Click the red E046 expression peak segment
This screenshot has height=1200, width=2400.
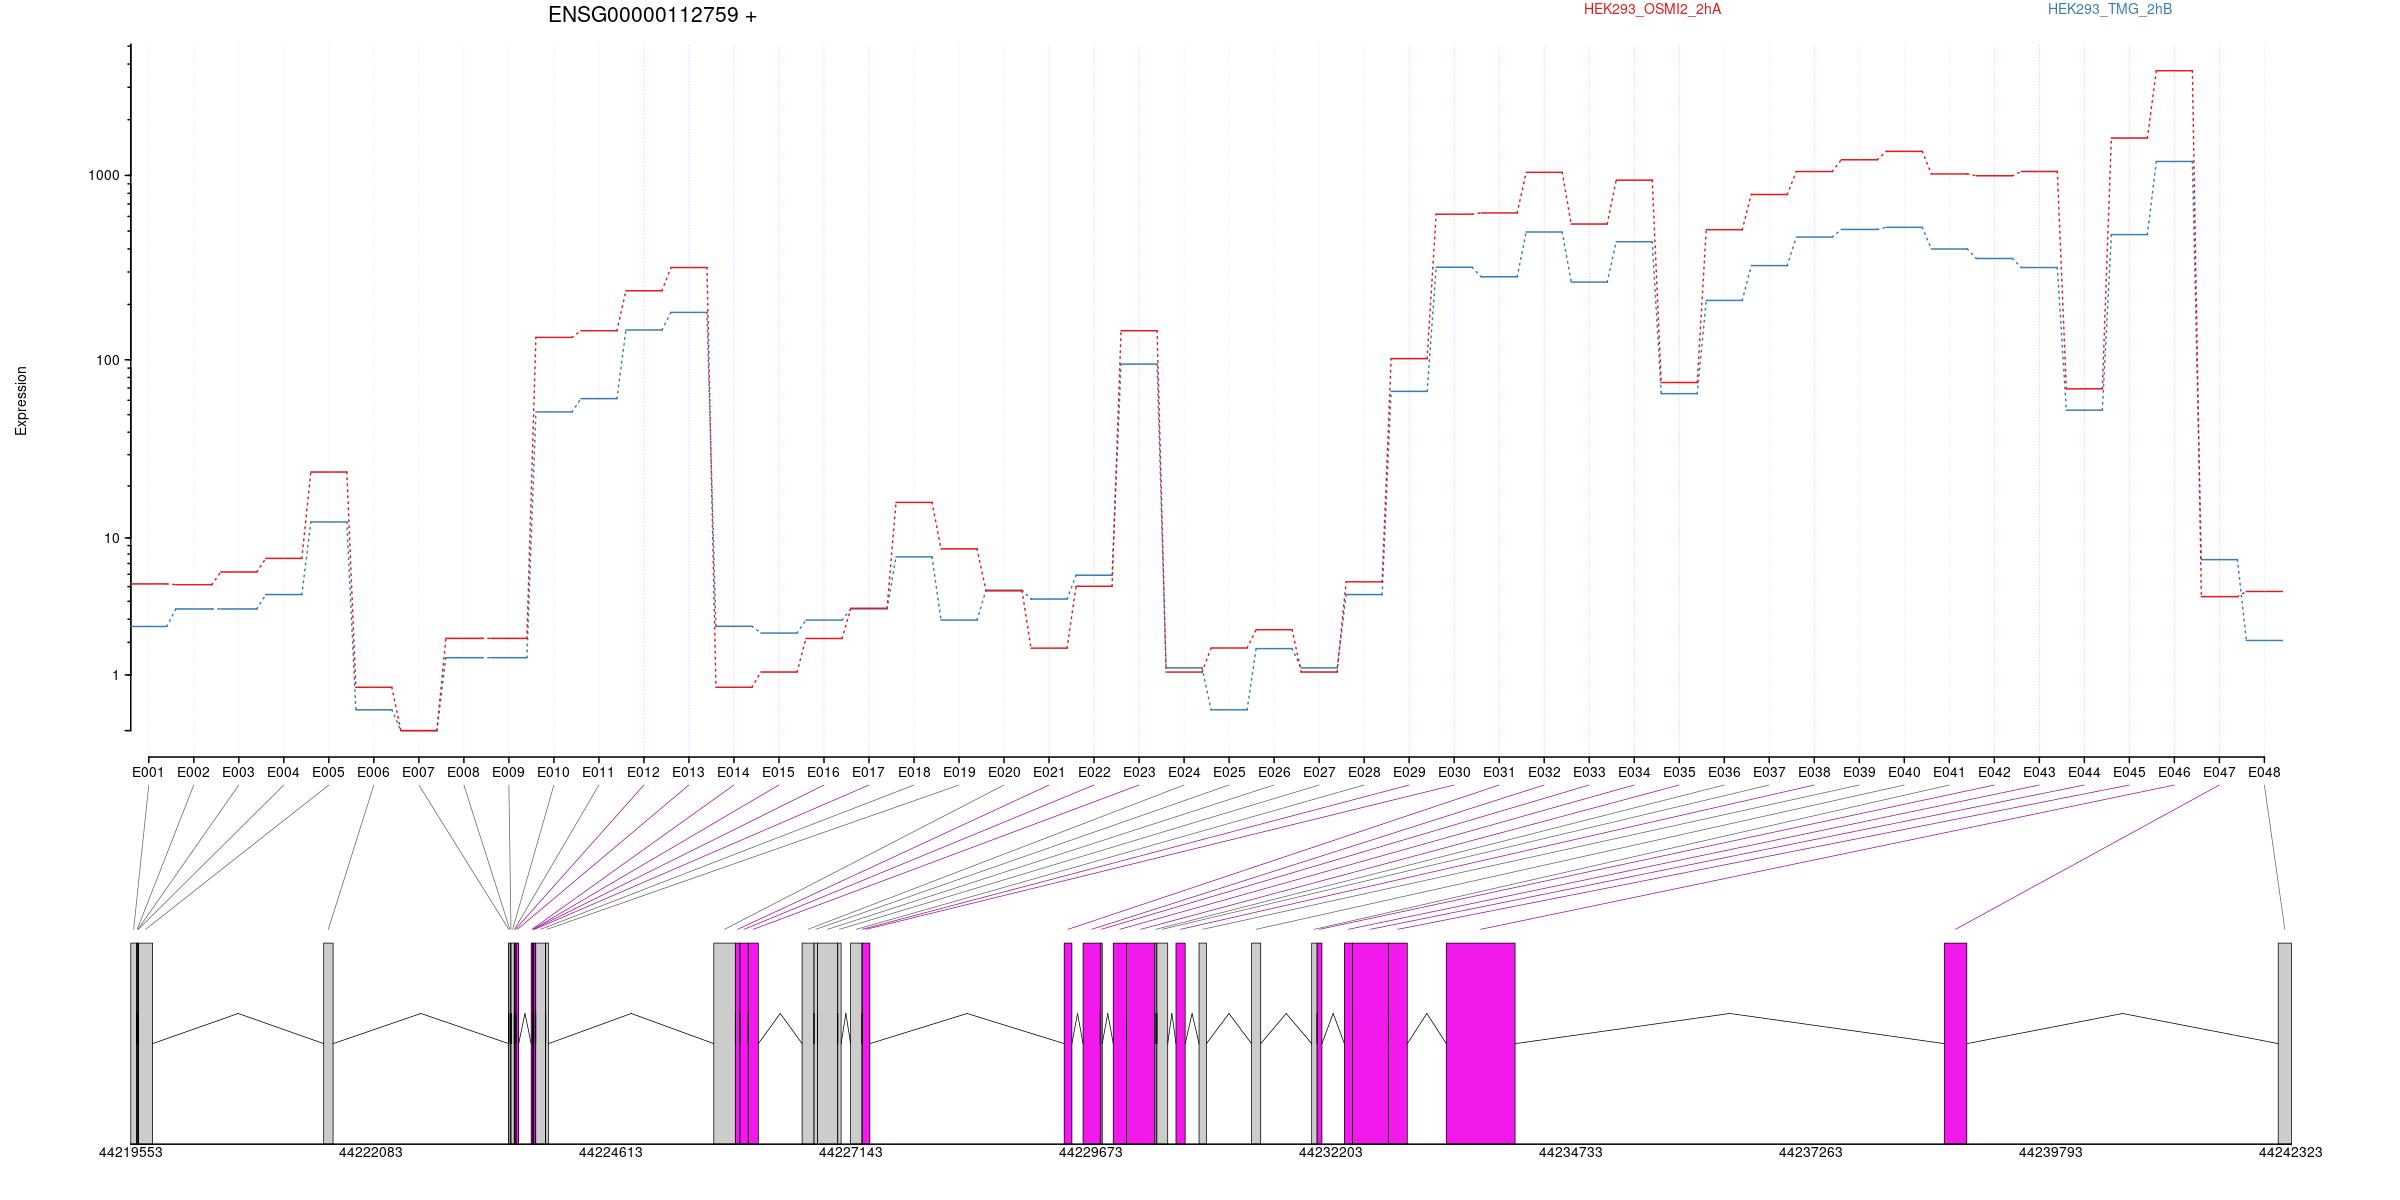tap(2174, 71)
